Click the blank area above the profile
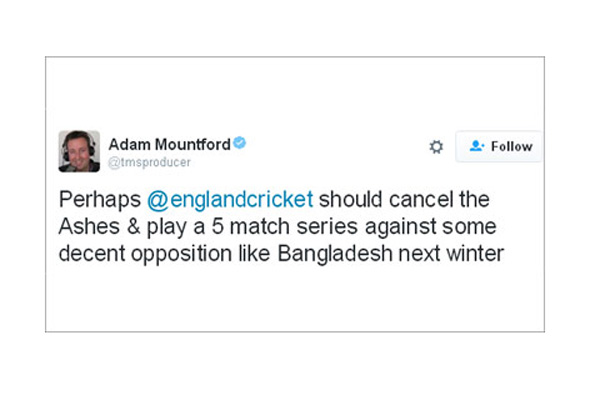 click(295, 94)
